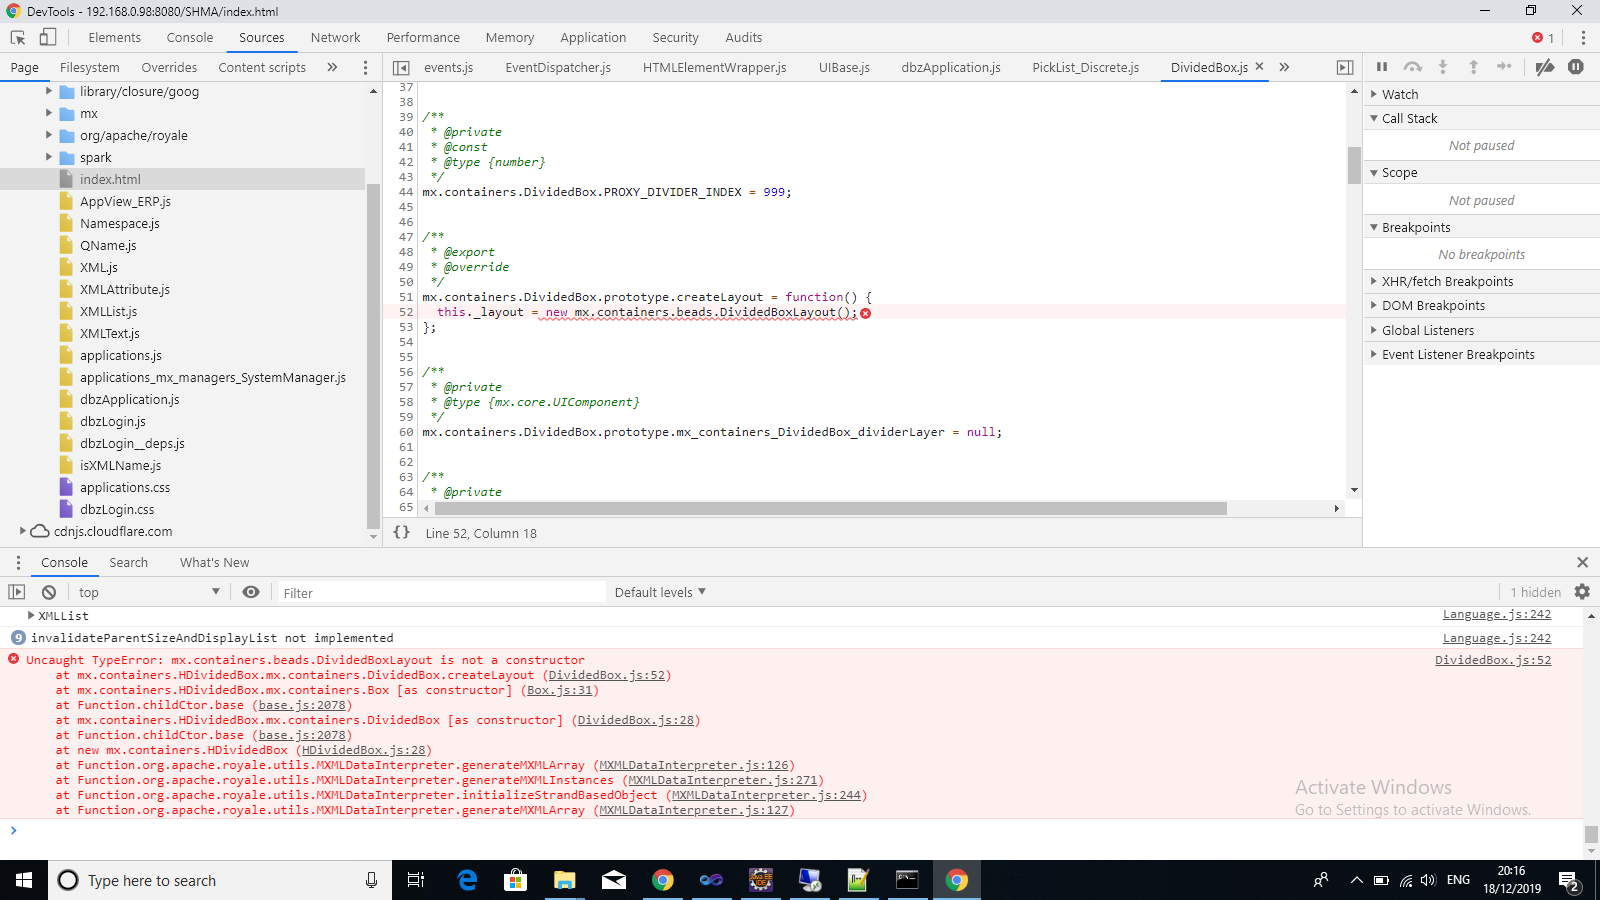Click the Step into next function call icon
Viewport: 1600px width, 900px height.
[x=1443, y=67]
